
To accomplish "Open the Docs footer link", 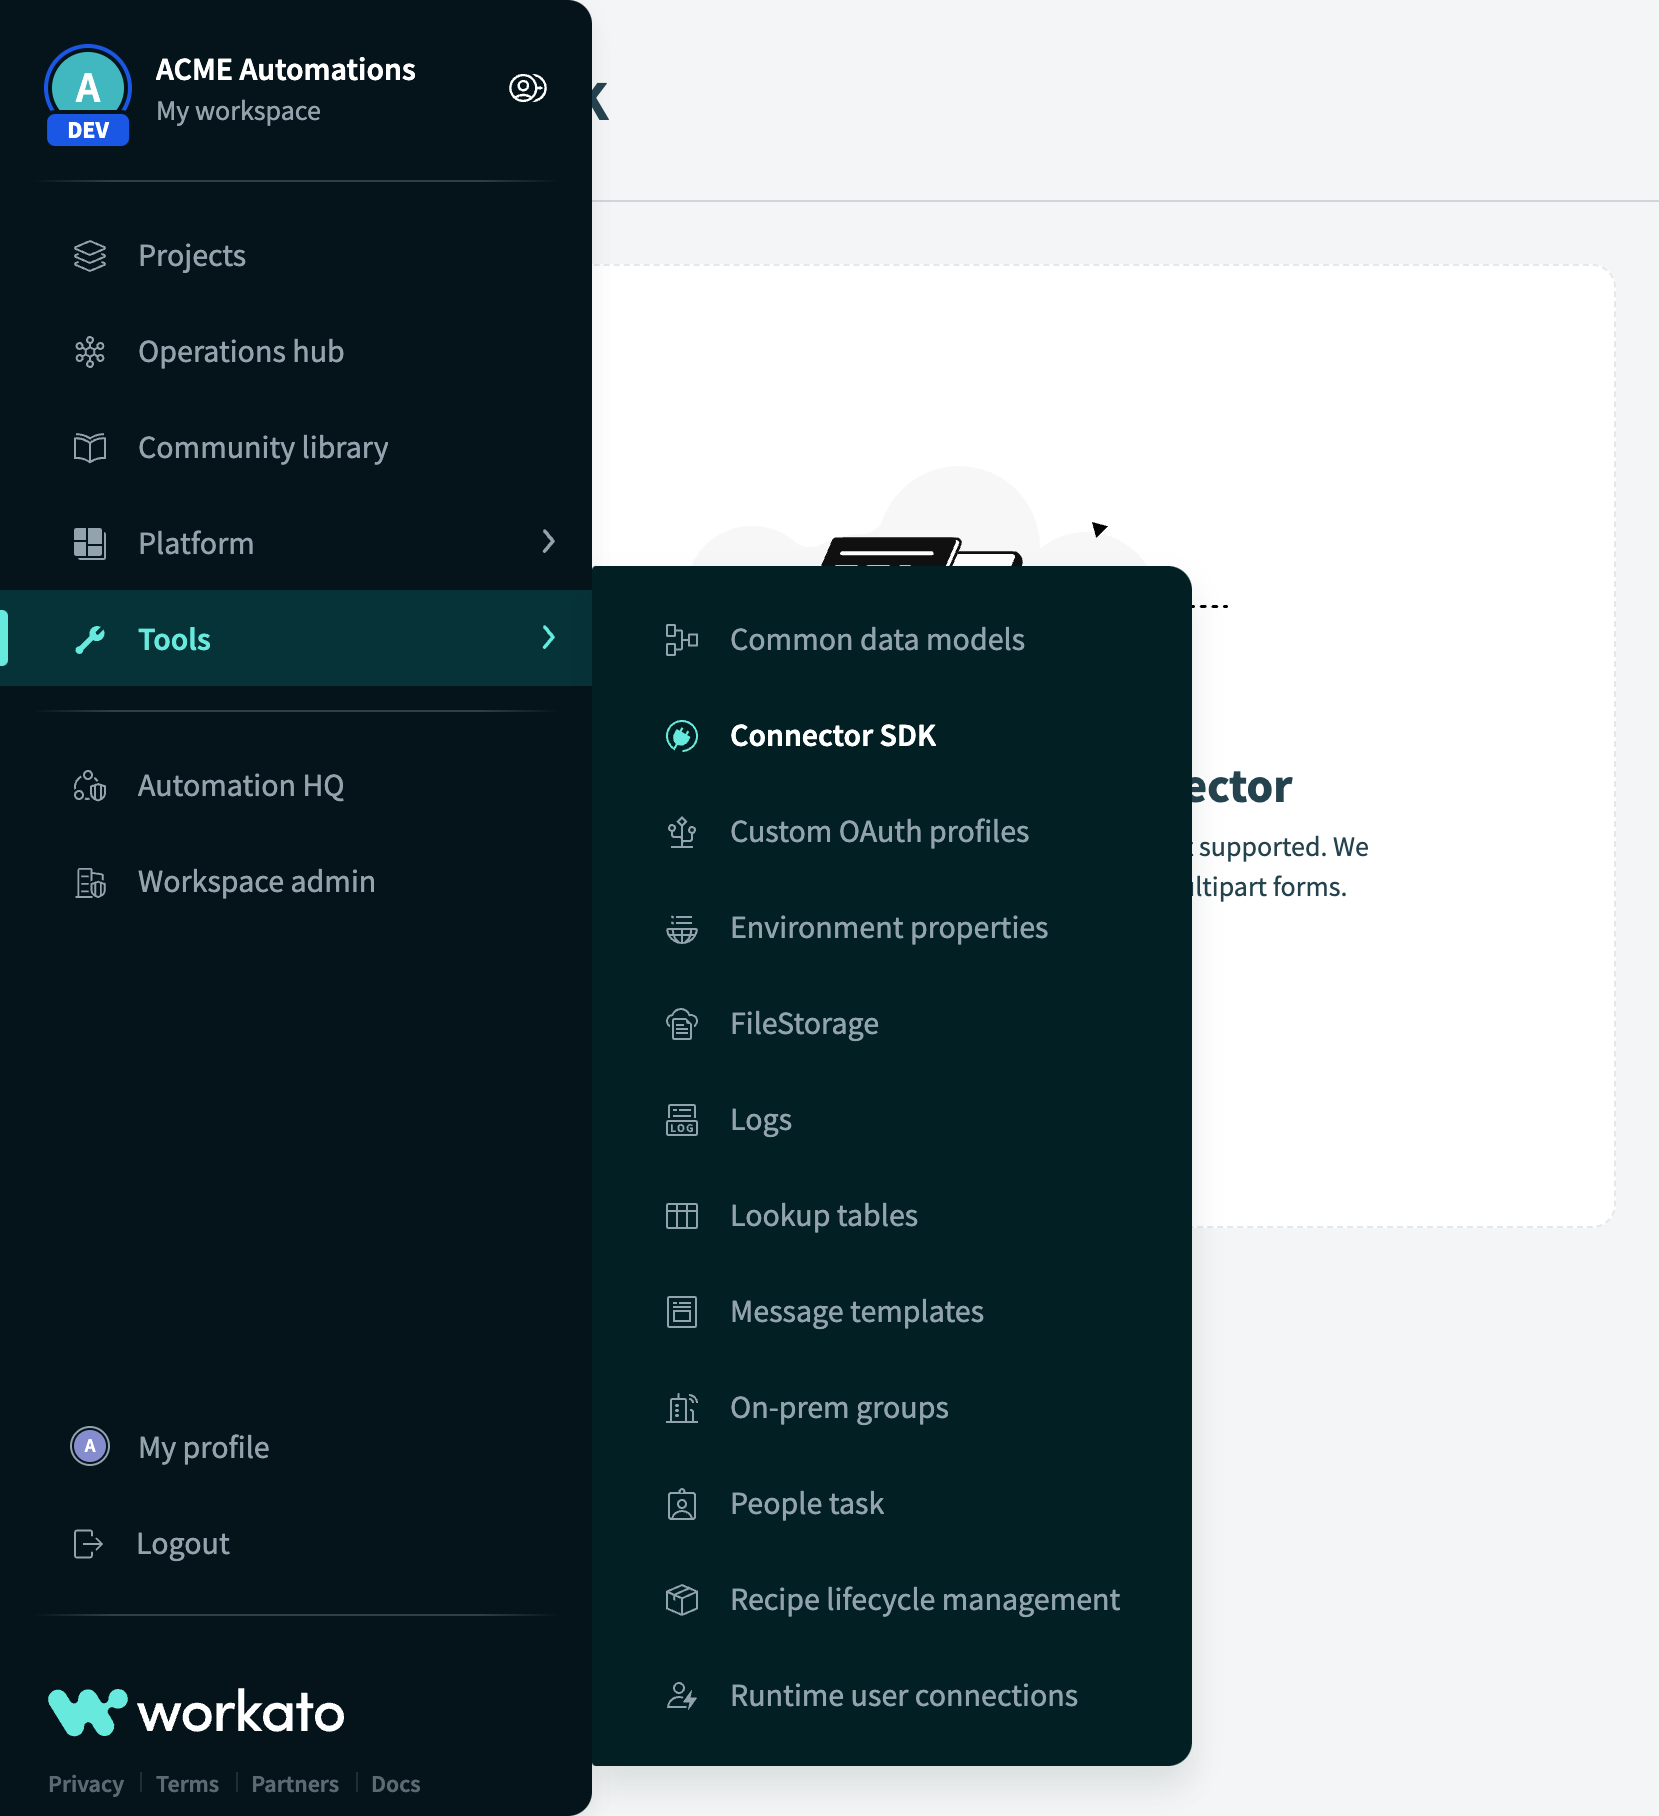I will (x=396, y=1784).
